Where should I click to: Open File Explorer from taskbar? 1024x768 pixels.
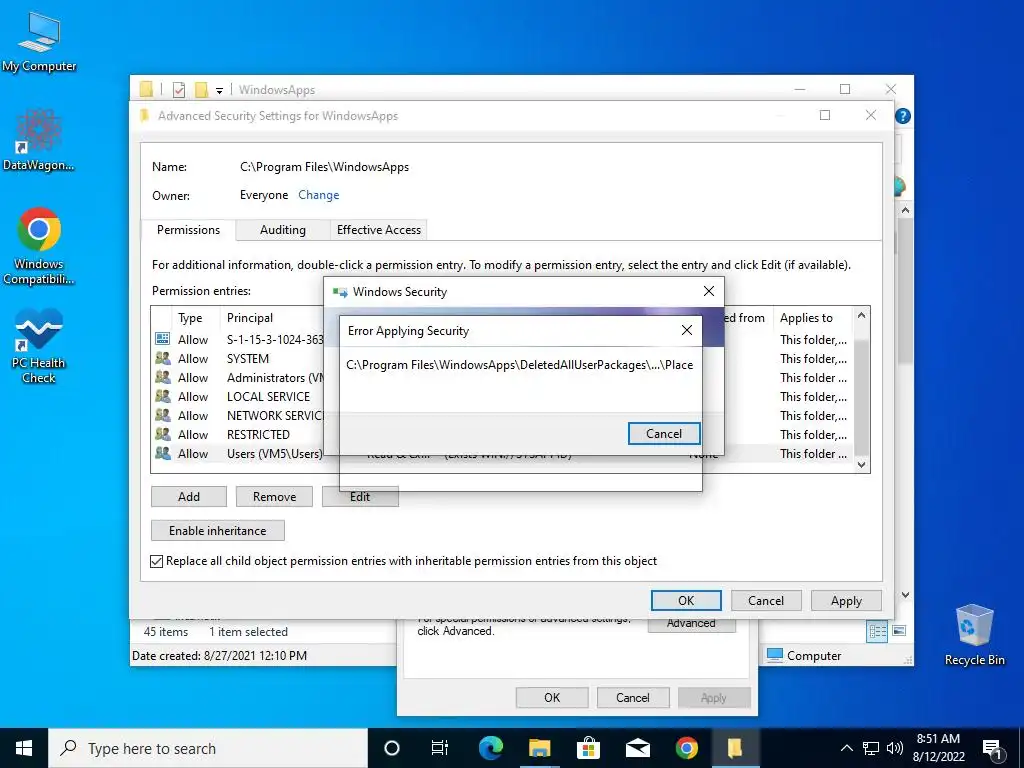(539, 748)
